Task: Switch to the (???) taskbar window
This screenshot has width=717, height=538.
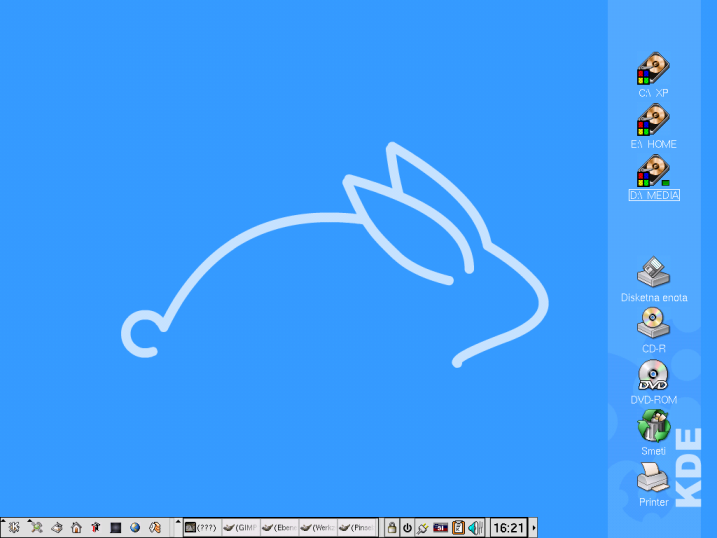Action: (202, 528)
